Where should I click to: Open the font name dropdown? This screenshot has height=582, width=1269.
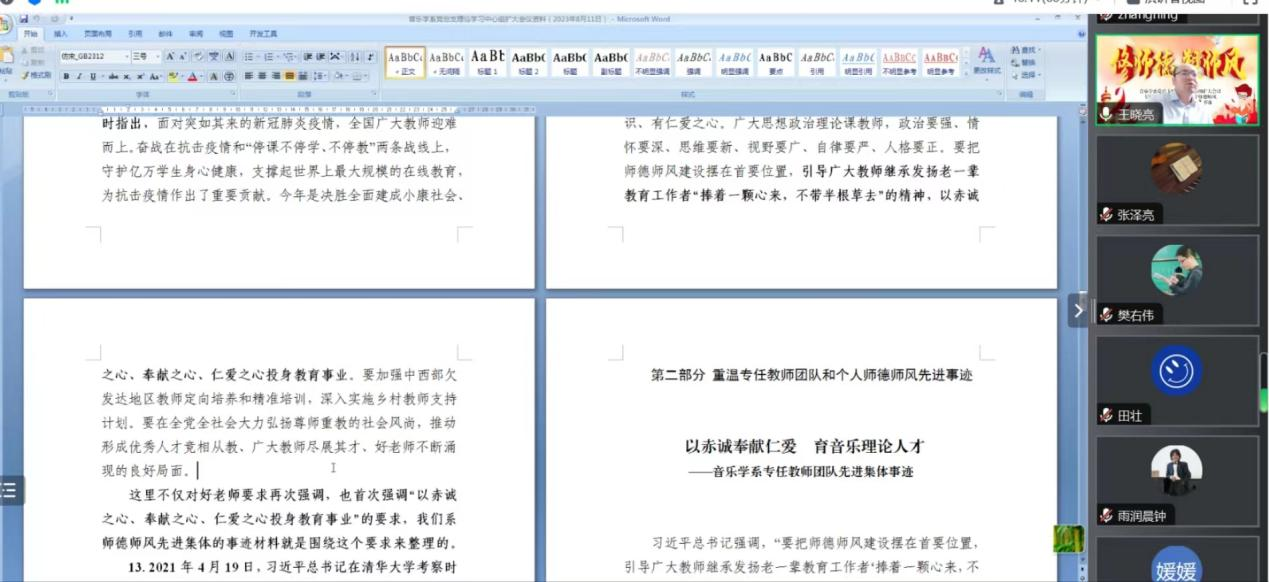tap(126, 57)
